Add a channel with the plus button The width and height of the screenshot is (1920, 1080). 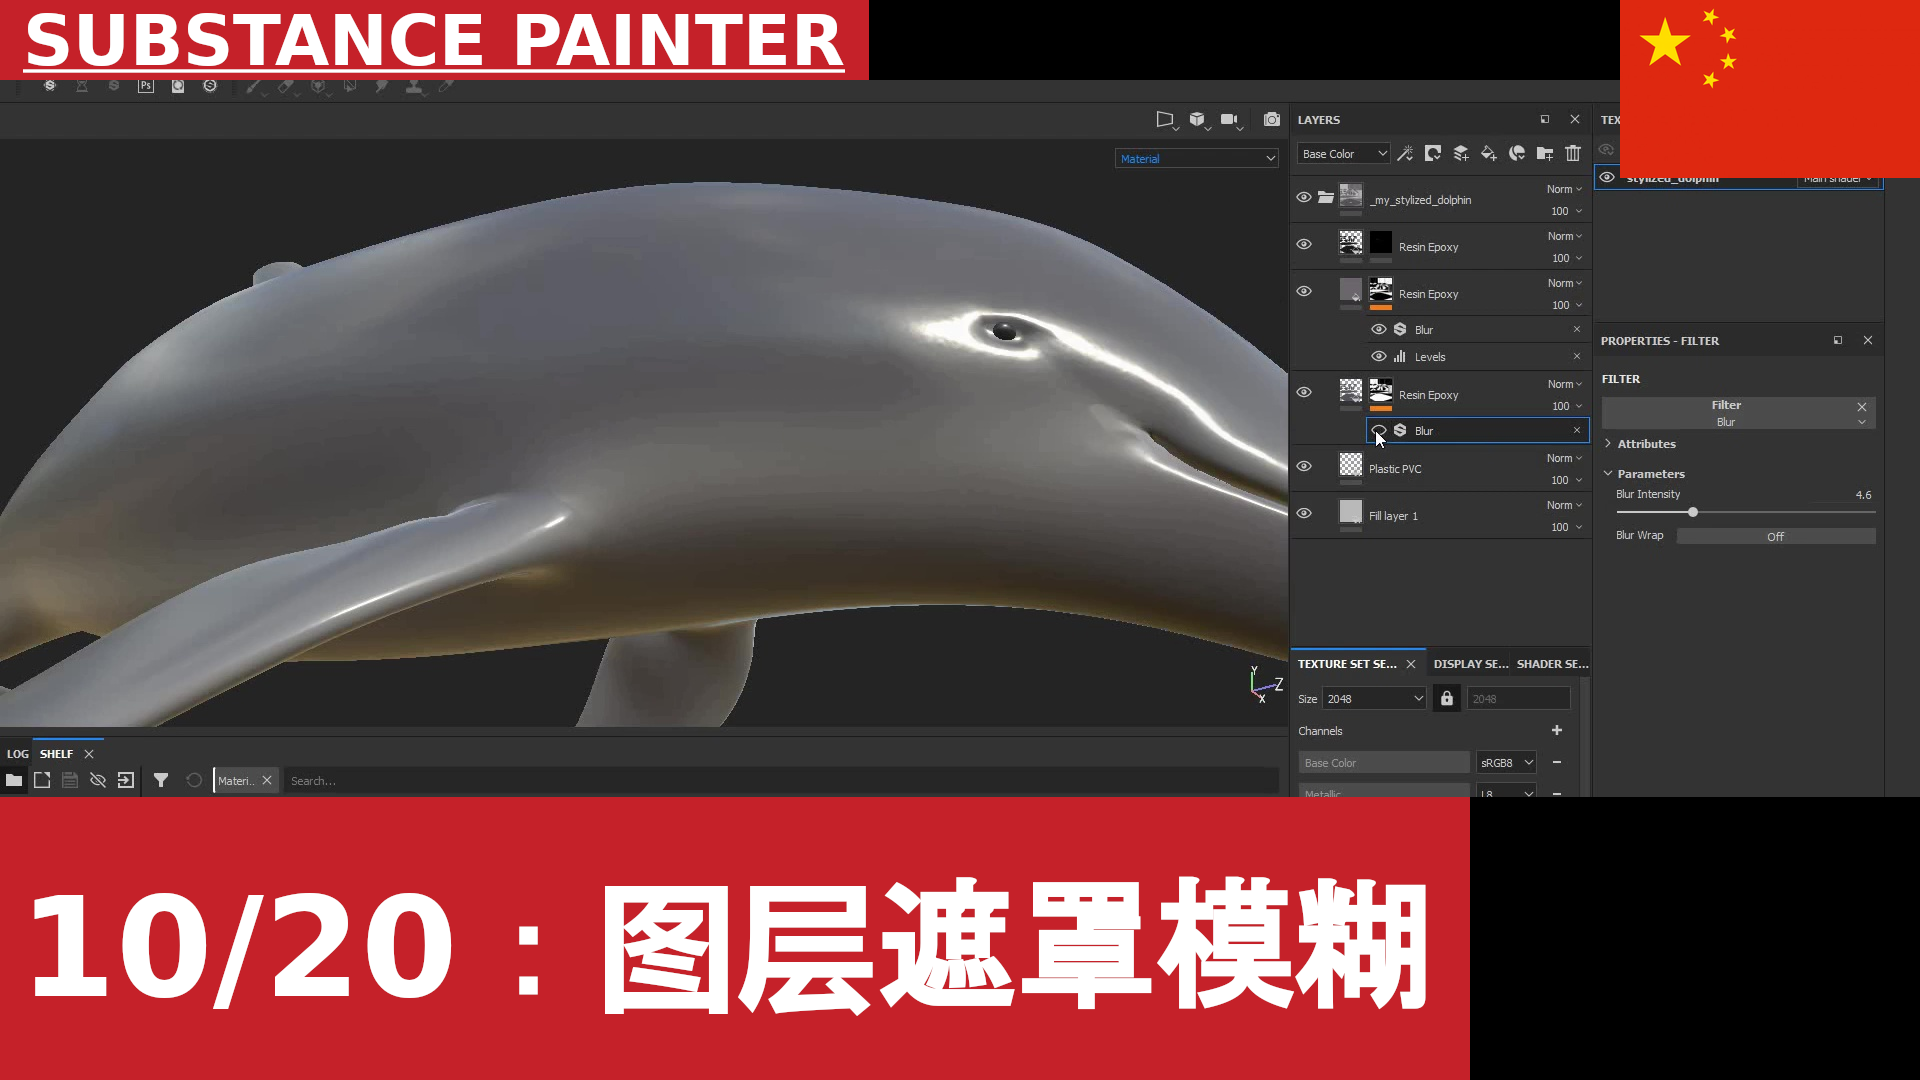(x=1557, y=730)
